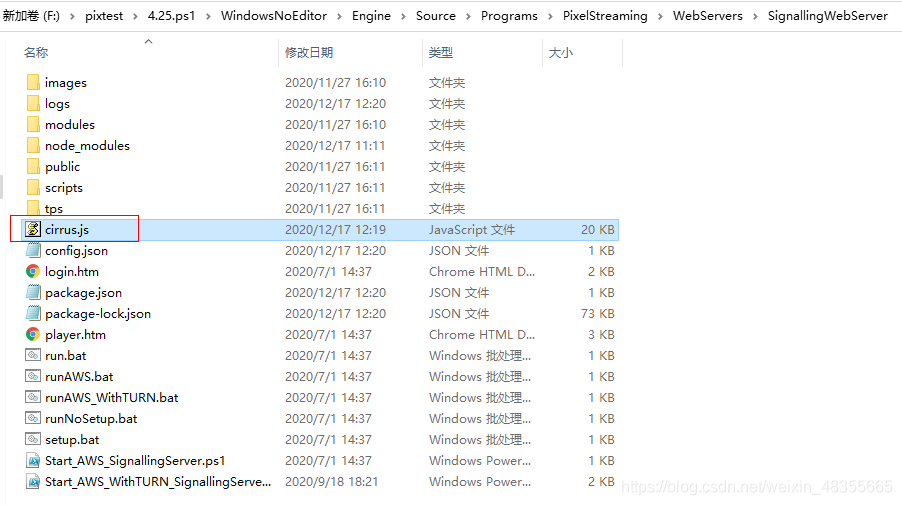Expand the chevron after 4.25.ps1
The height and width of the screenshot is (505, 902).
pos(208,16)
